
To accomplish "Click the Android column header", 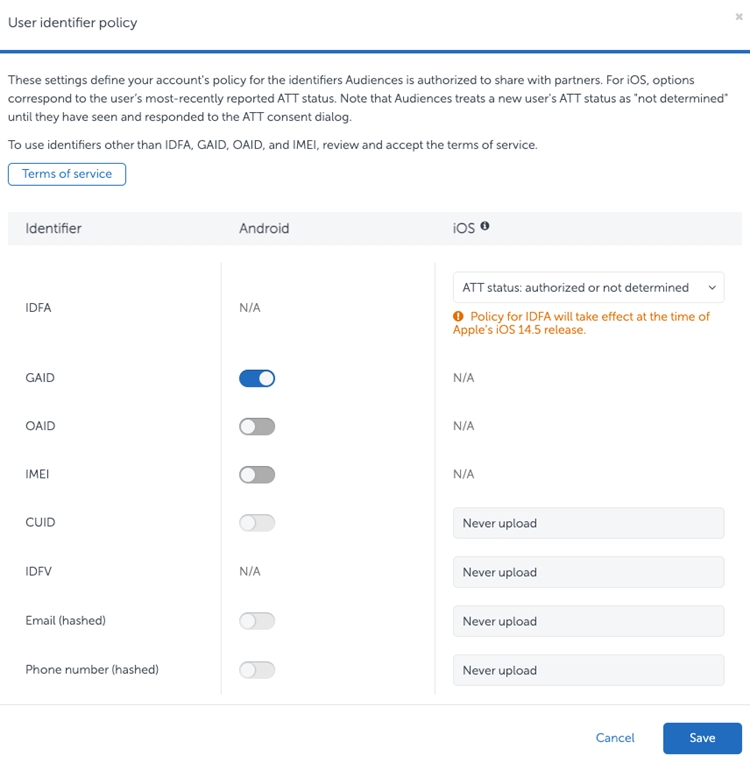I will click(264, 228).
